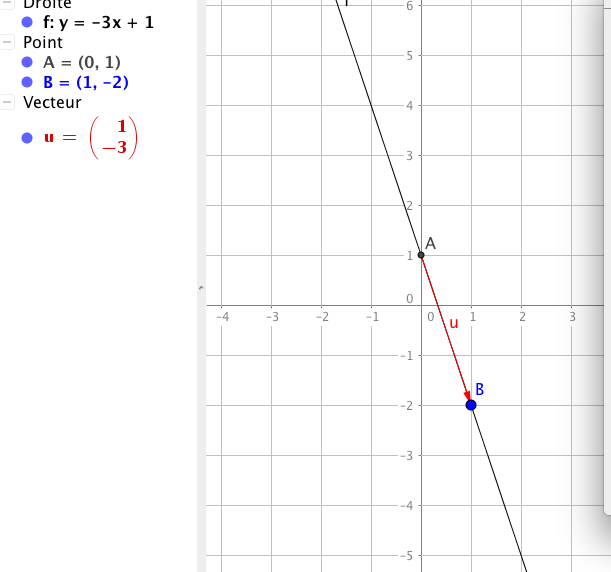Click the blue point B on the graph
This screenshot has width=611, height=572.
coord(471,404)
